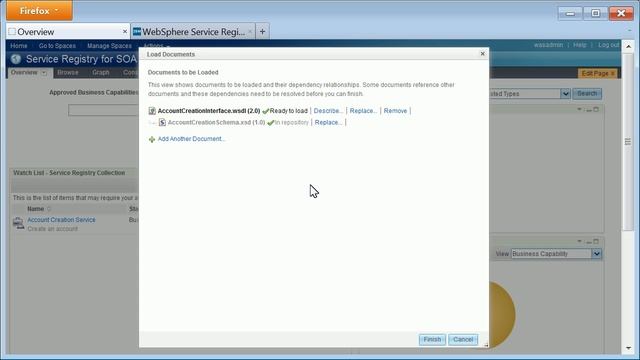This screenshot has height=360, width=640.
Task: Switch to WebSphere Service Registry tab
Action: [193, 31]
